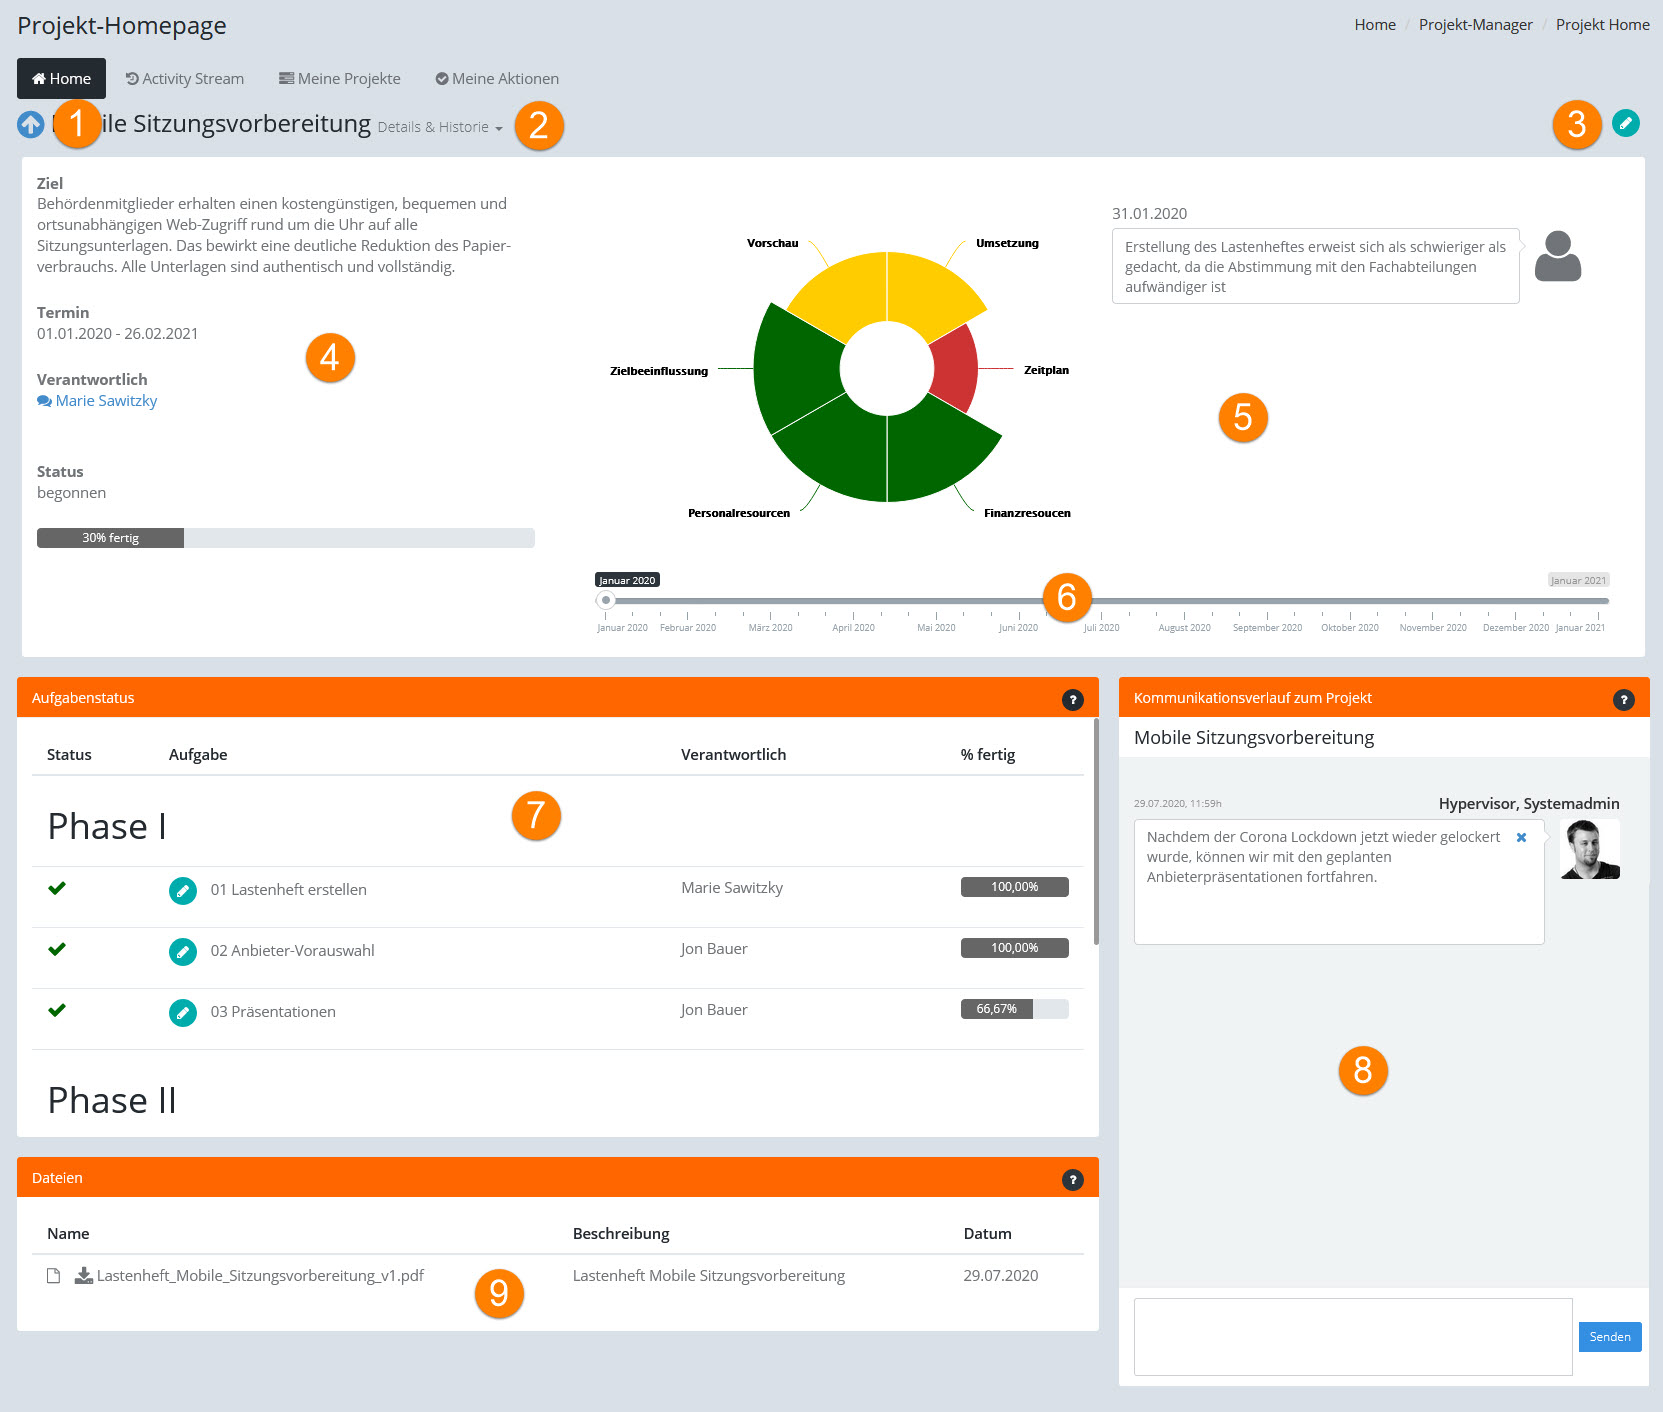Open Marie Sawitzky responsible link
Viewport: 1663px width, 1412px height.
tap(106, 401)
